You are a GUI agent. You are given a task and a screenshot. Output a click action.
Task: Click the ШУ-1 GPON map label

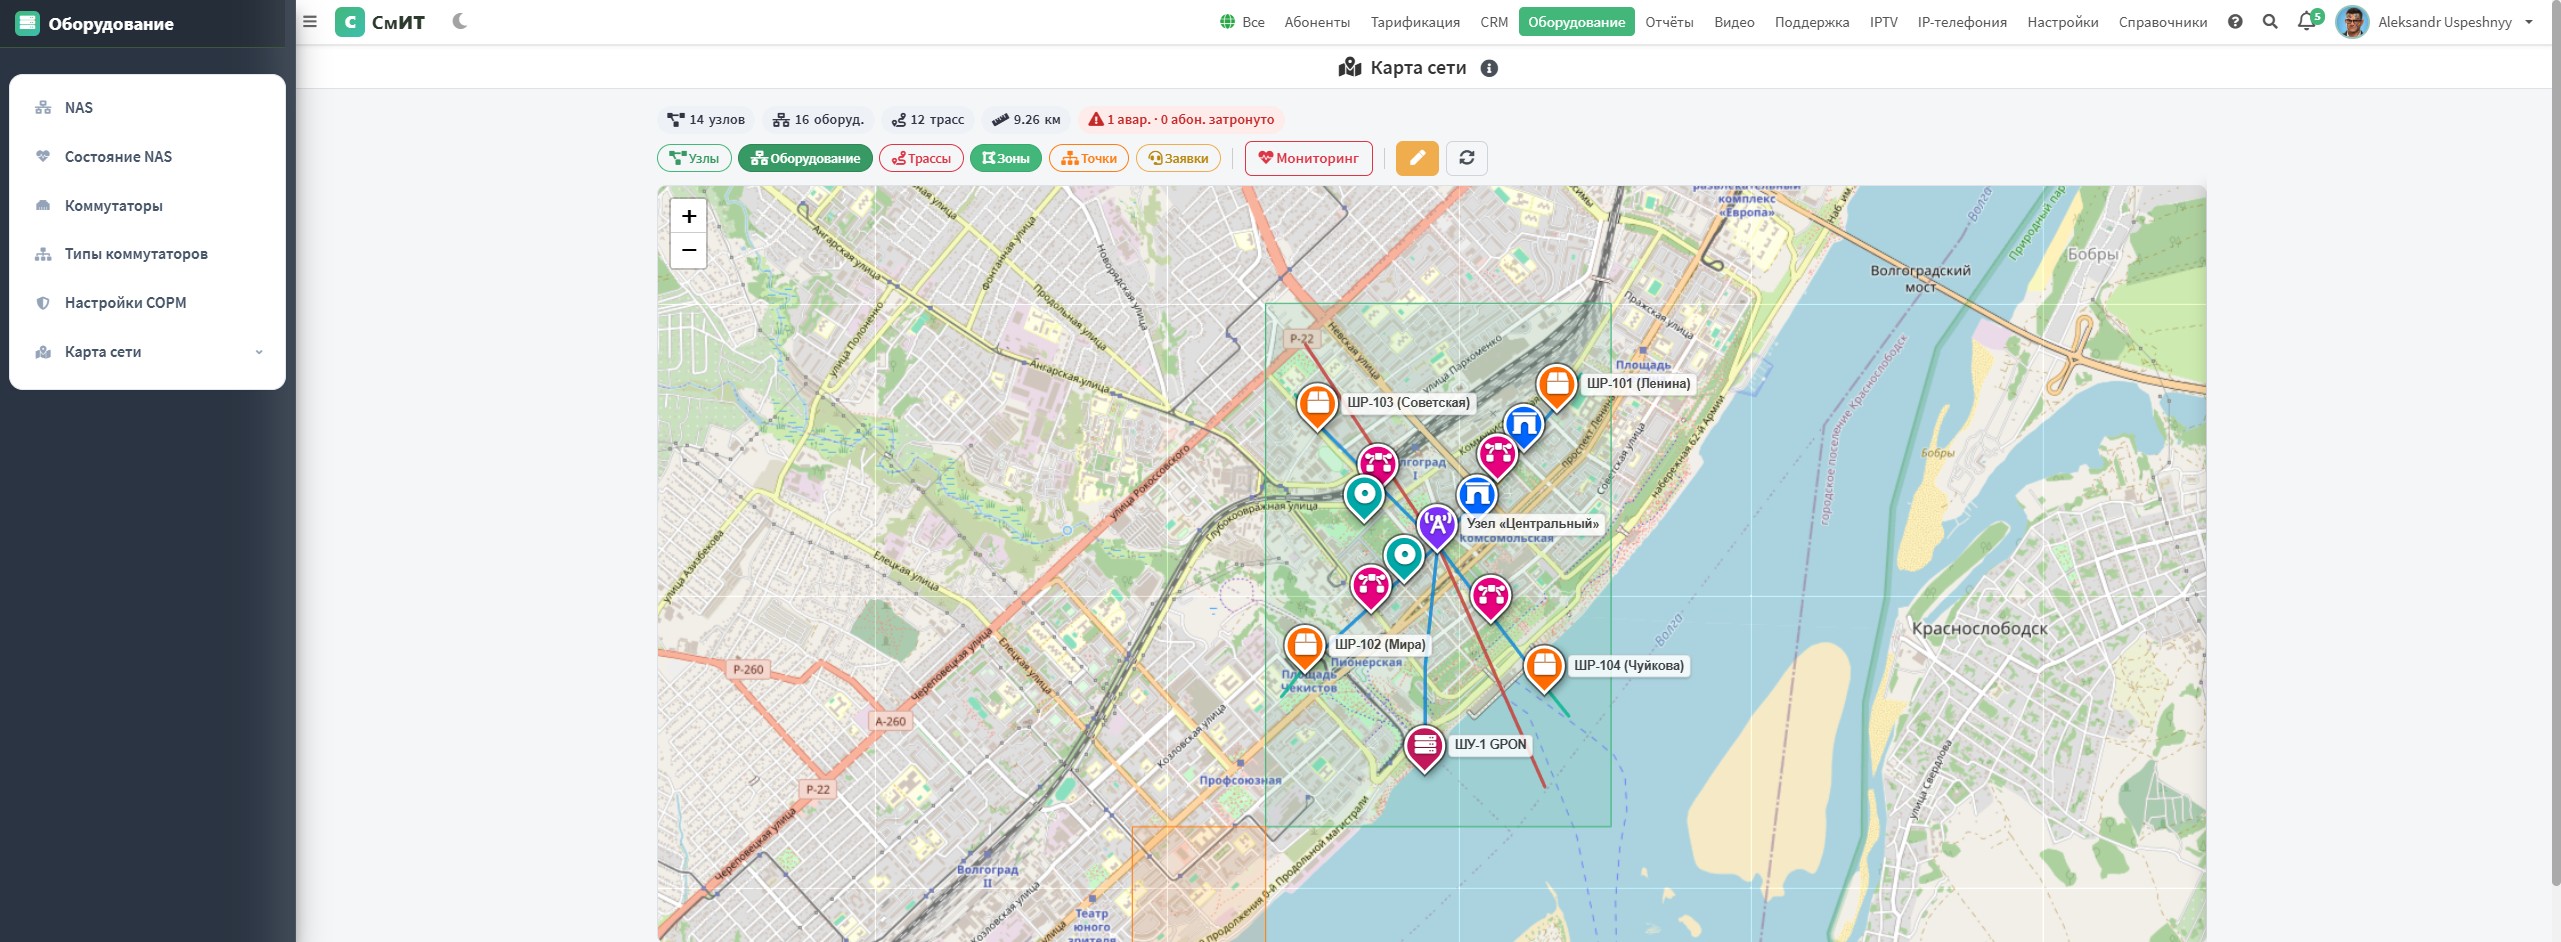coord(1490,745)
